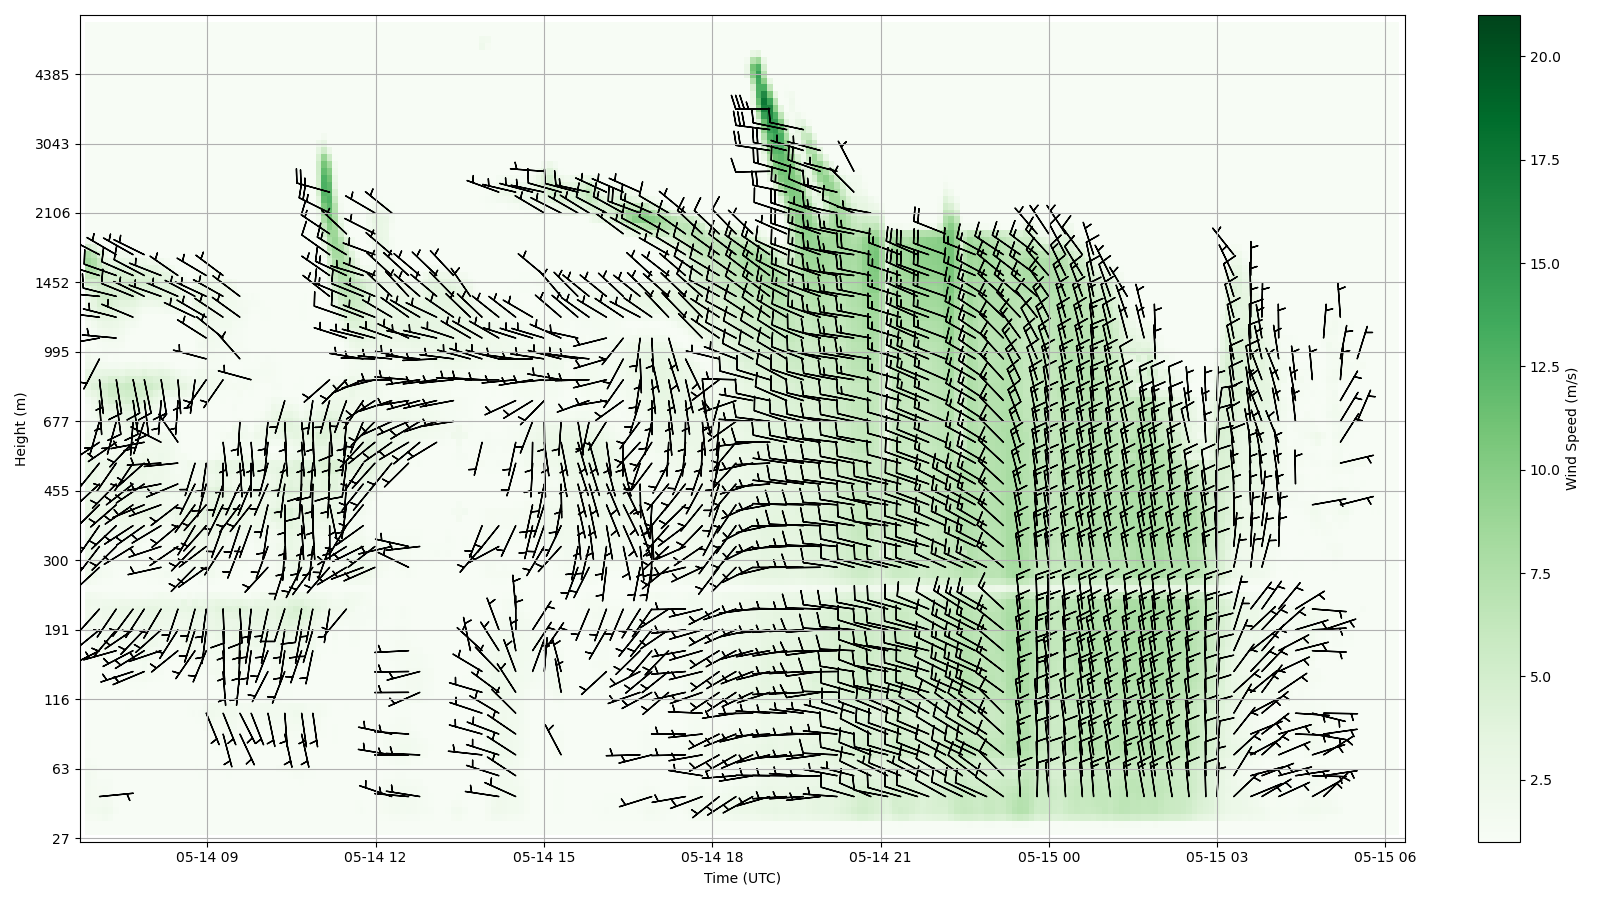Click the 20.0 mark on the colorbar

point(1544,57)
